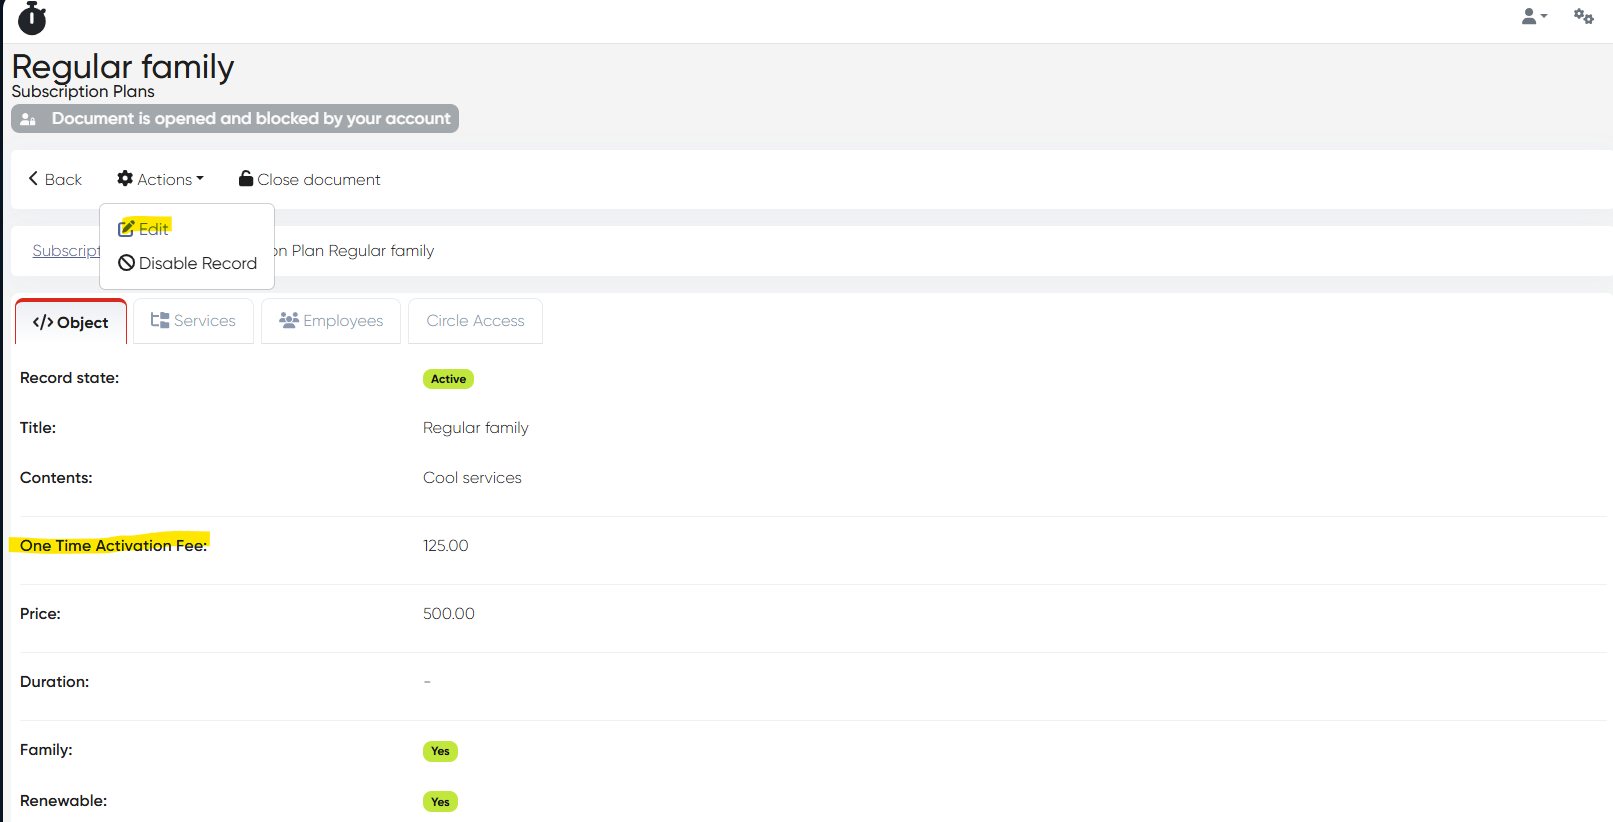Select the Object tab
Image resolution: width=1613 pixels, height=822 pixels.
click(x=71, y=322)
